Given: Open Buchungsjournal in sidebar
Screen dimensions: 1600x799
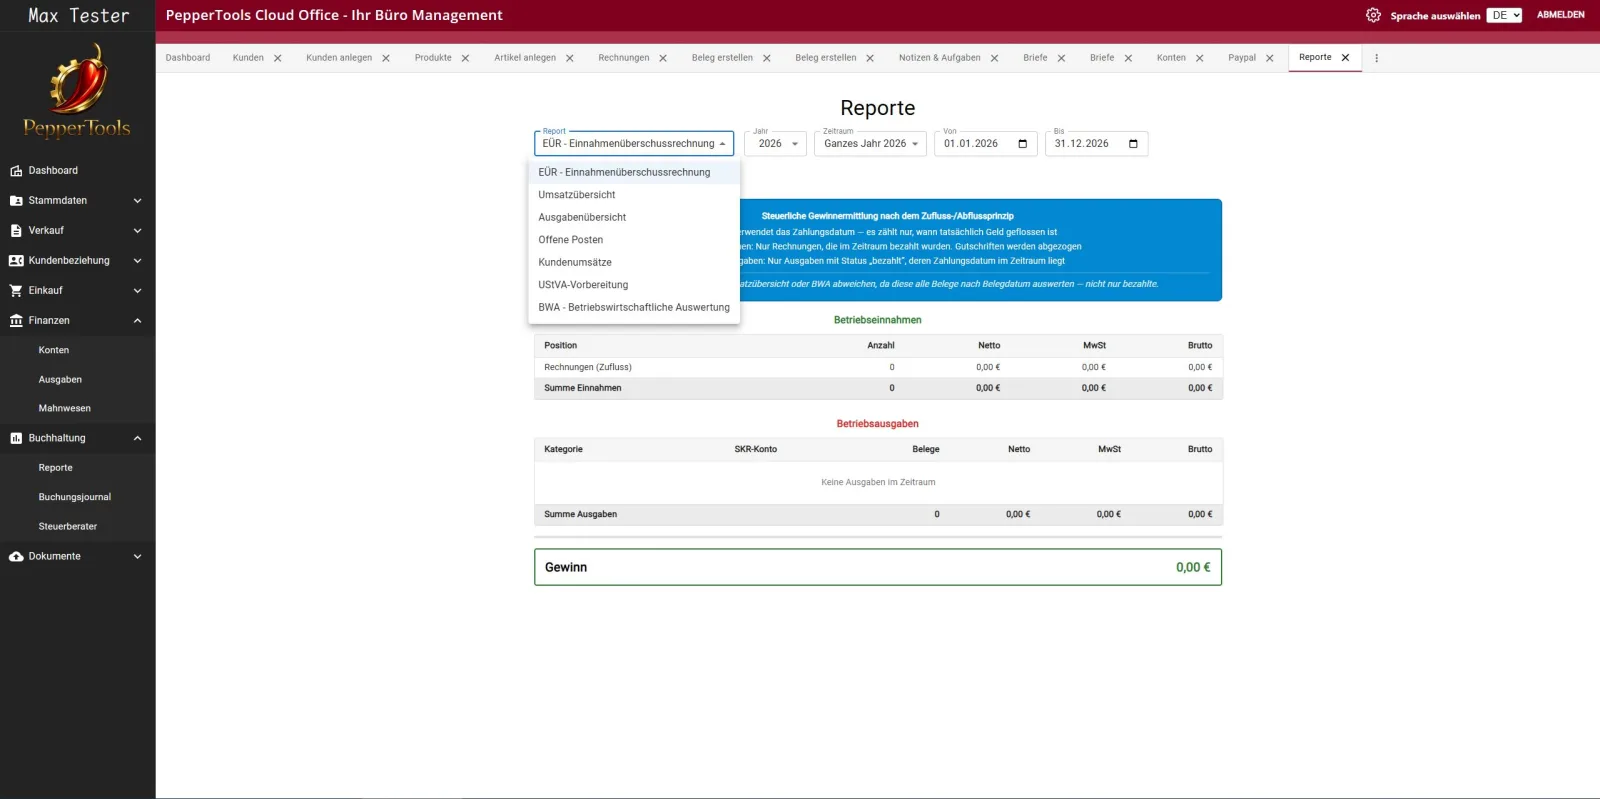Looking at the screenshot, I should (x=75, y=497).
